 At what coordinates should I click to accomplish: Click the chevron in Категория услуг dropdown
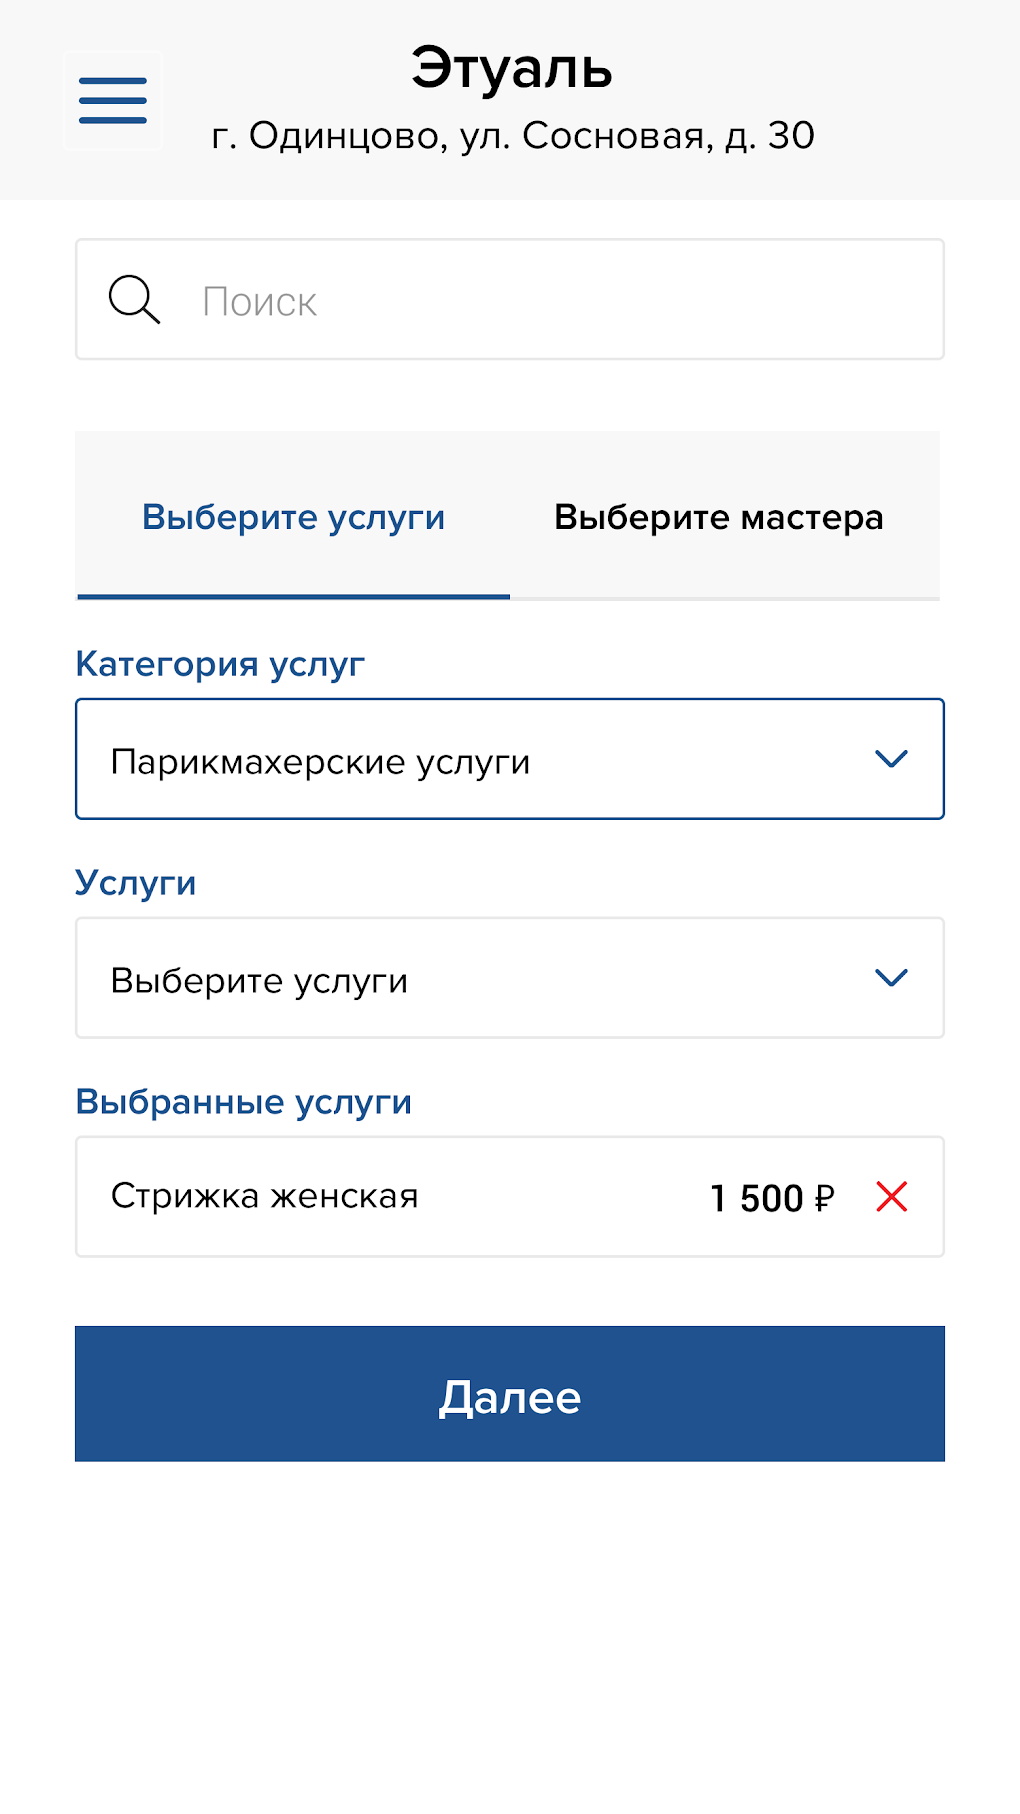pyautogui.click(x=891, y=759)
